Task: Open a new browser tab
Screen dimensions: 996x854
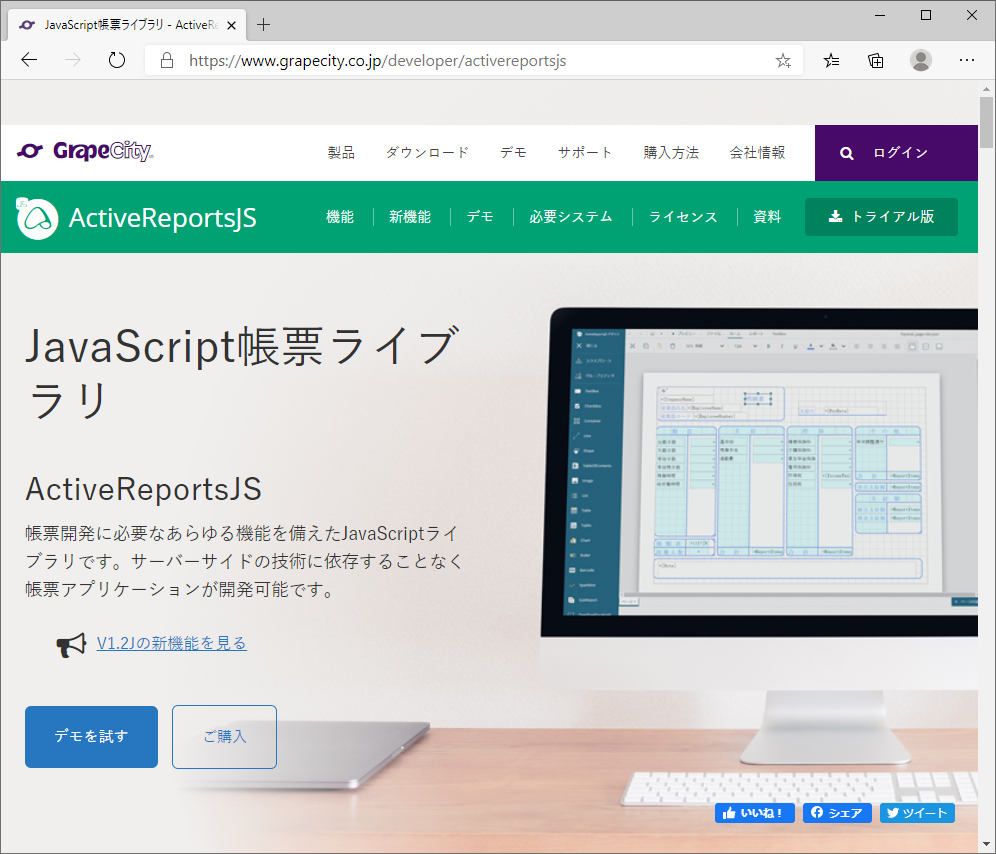Action: pyautogui.click(x=264, y=25)
